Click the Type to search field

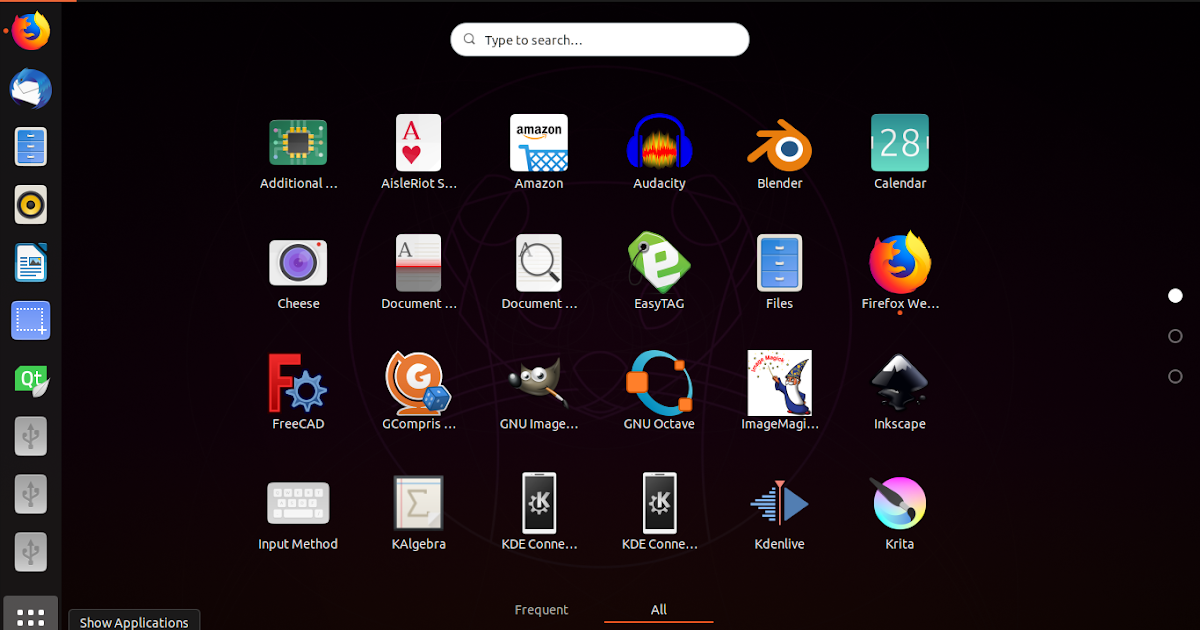(600, 40)
